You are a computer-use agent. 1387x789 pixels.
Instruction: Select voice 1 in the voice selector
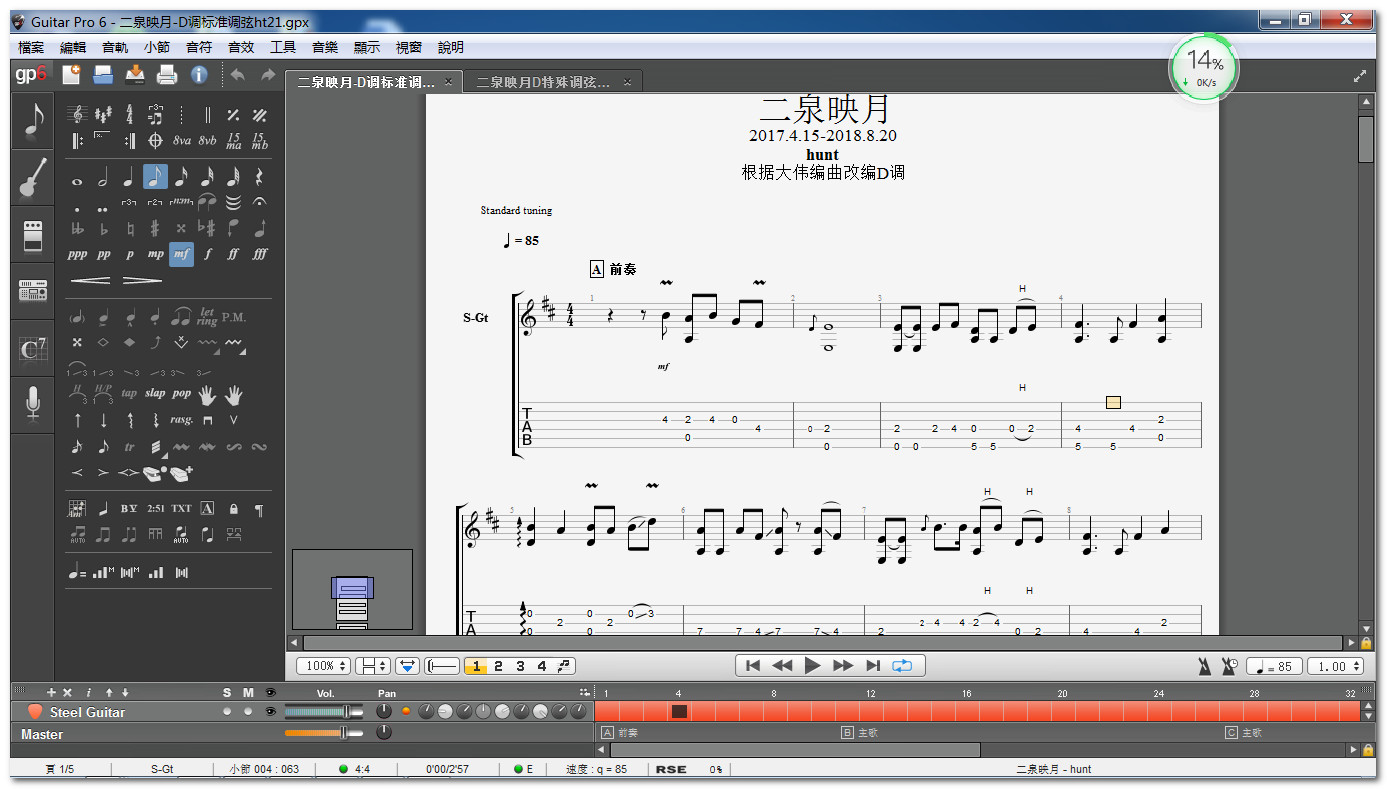(476, 666)
